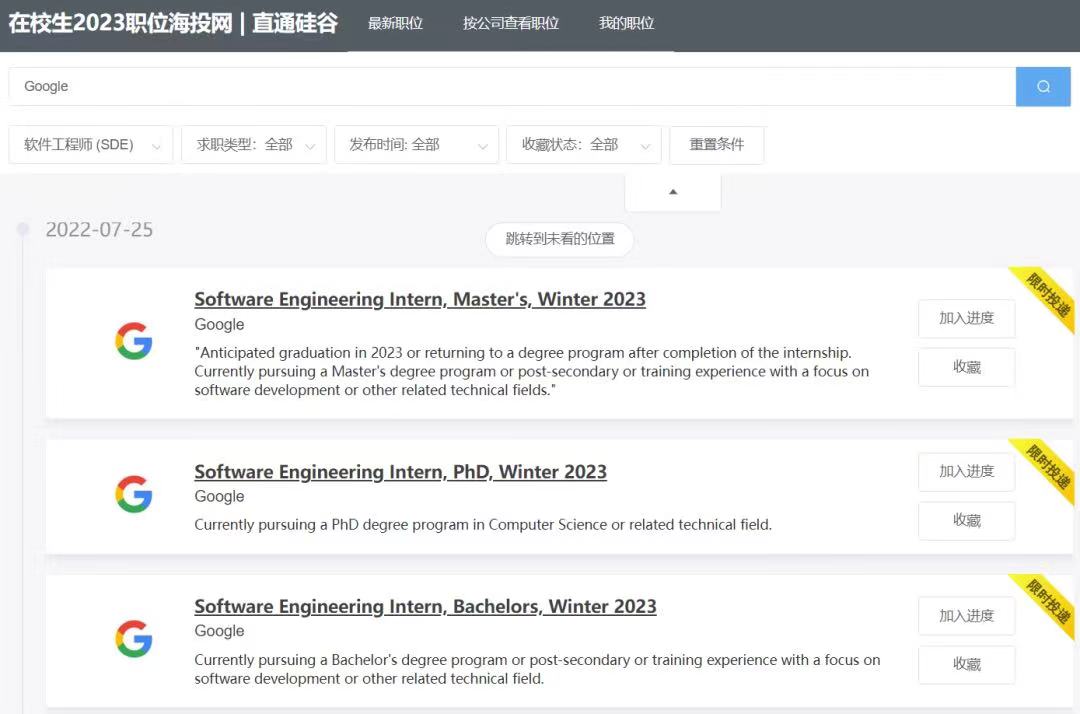Click company name Google under Master's listing
Viewport: 1080px width, 714px height.
click(219, 324)
